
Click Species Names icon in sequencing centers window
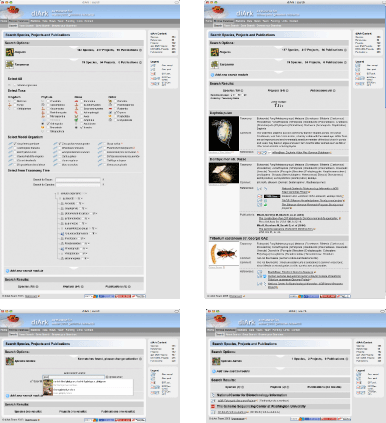coord(216,361)
